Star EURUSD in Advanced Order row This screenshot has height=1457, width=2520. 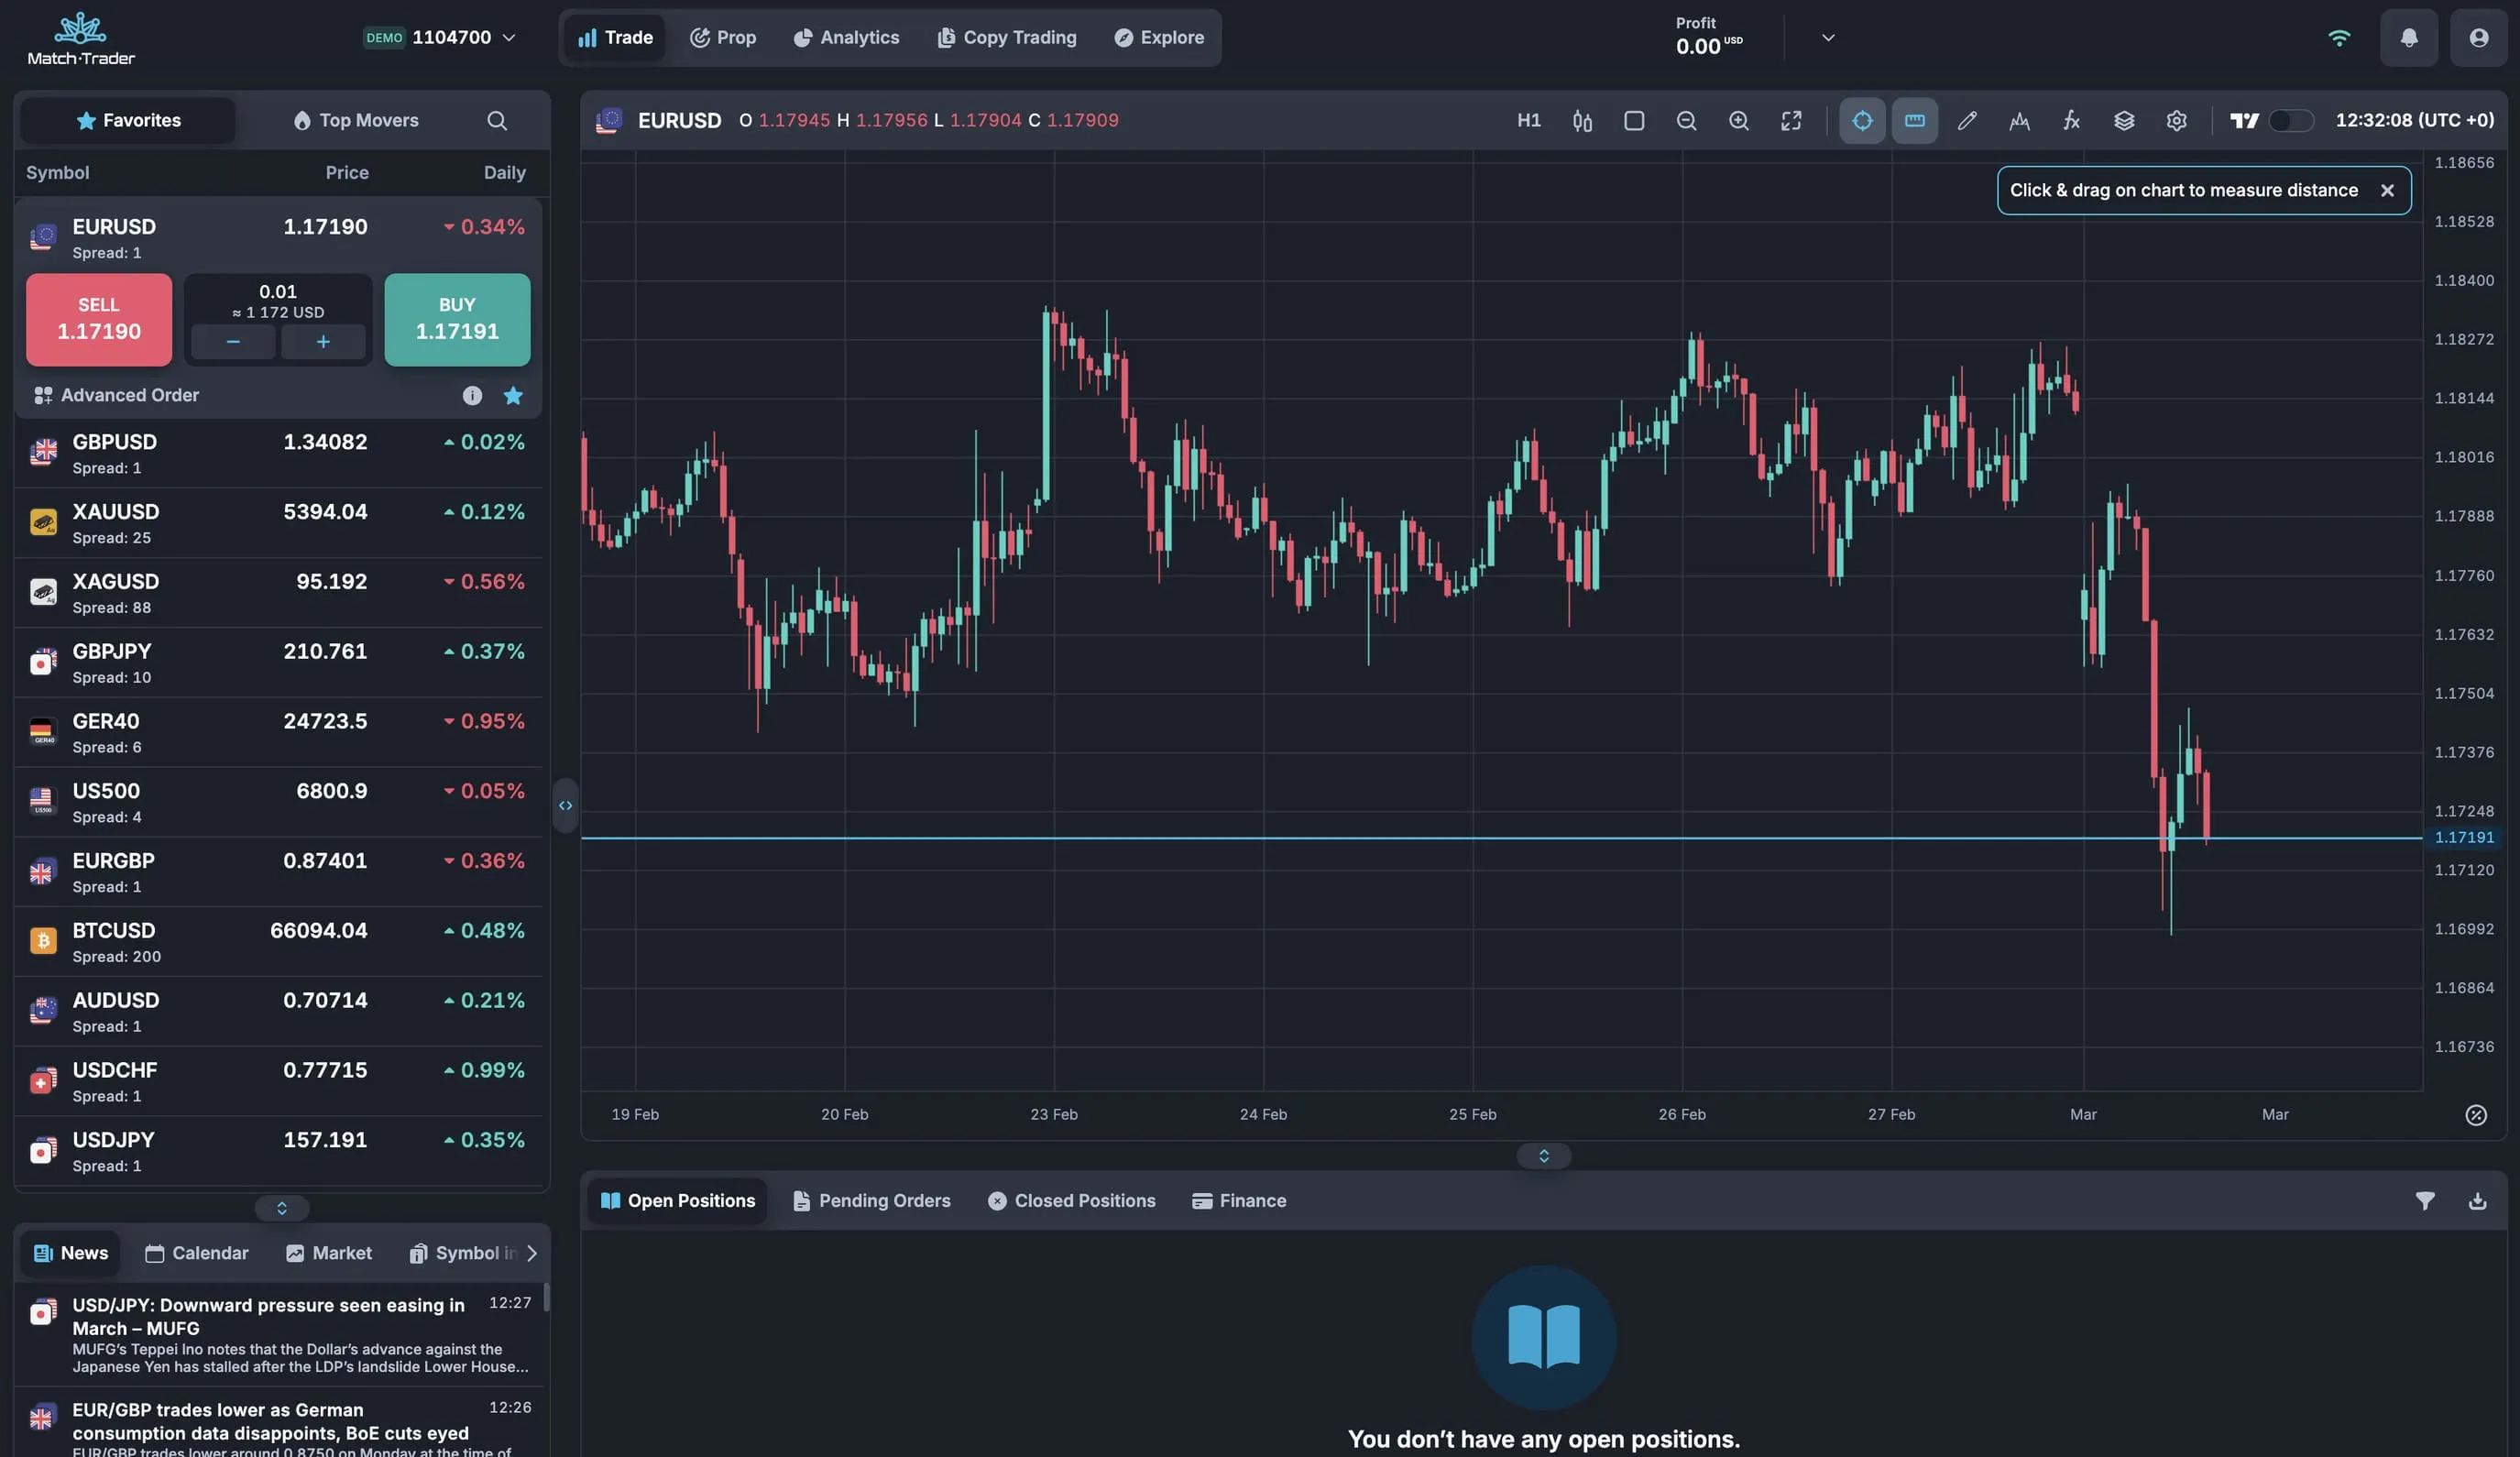point(513,395)
